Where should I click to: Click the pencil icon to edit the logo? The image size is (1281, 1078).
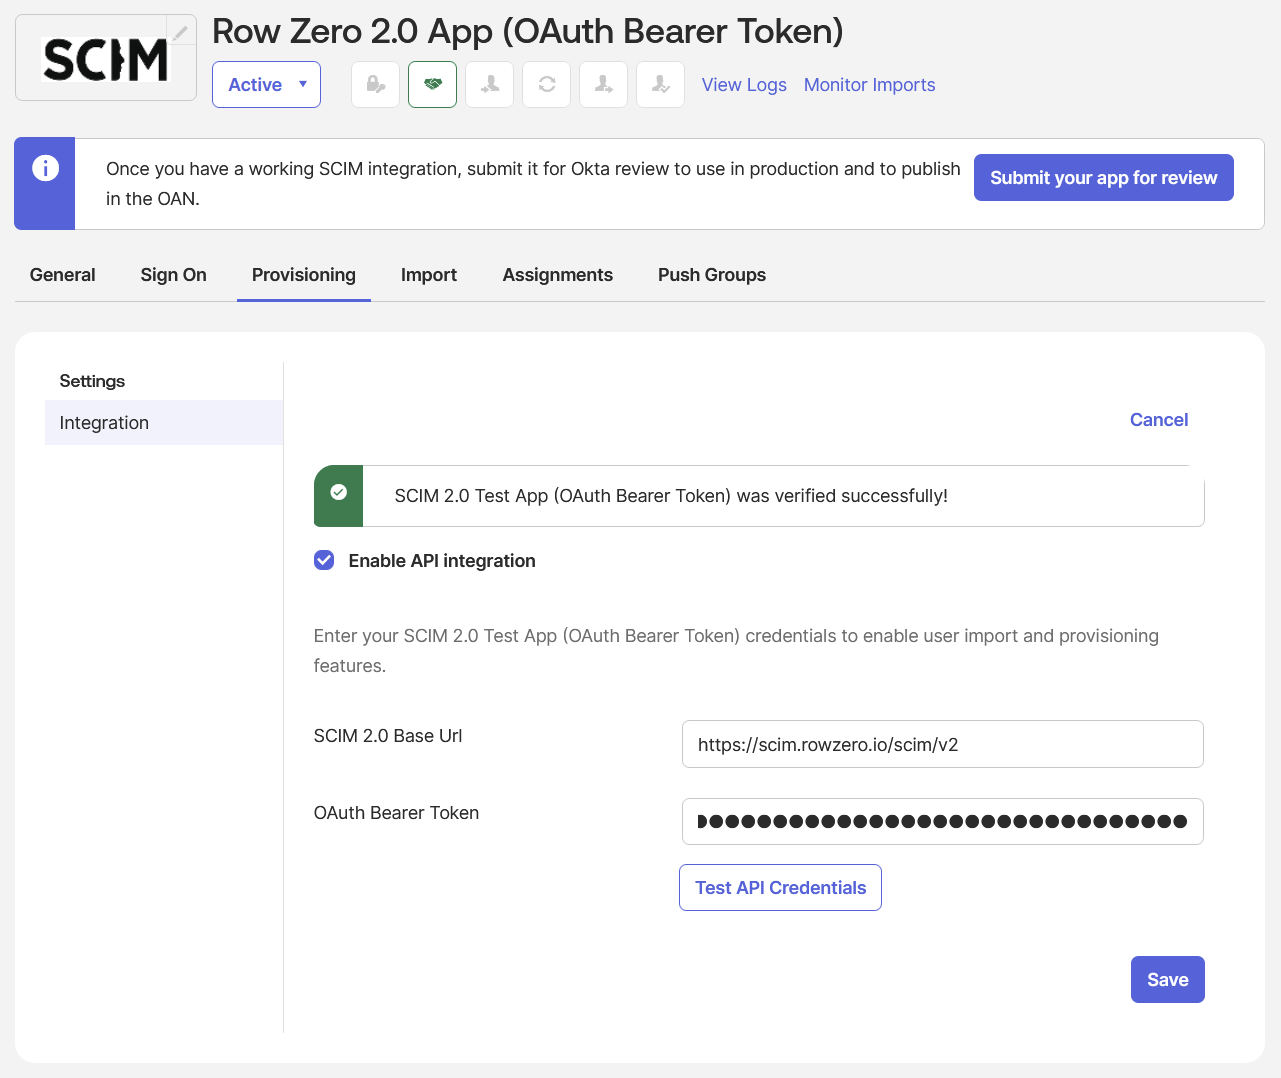pos(180,33)
